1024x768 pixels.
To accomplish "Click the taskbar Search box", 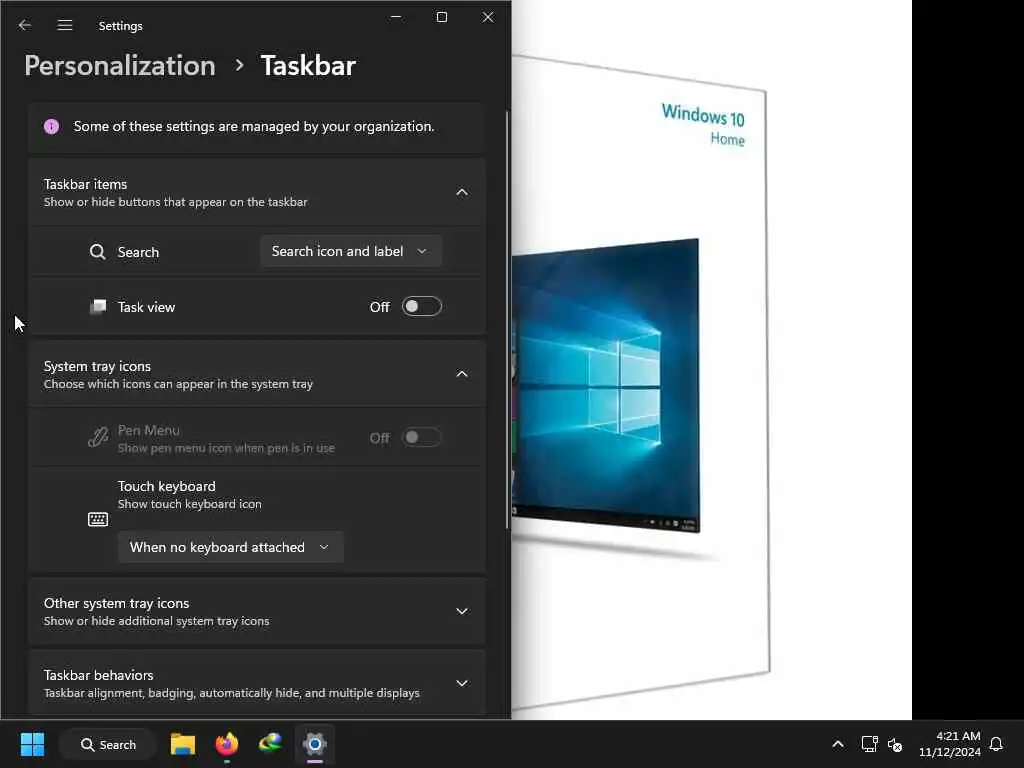I will (x=108, y=744).
